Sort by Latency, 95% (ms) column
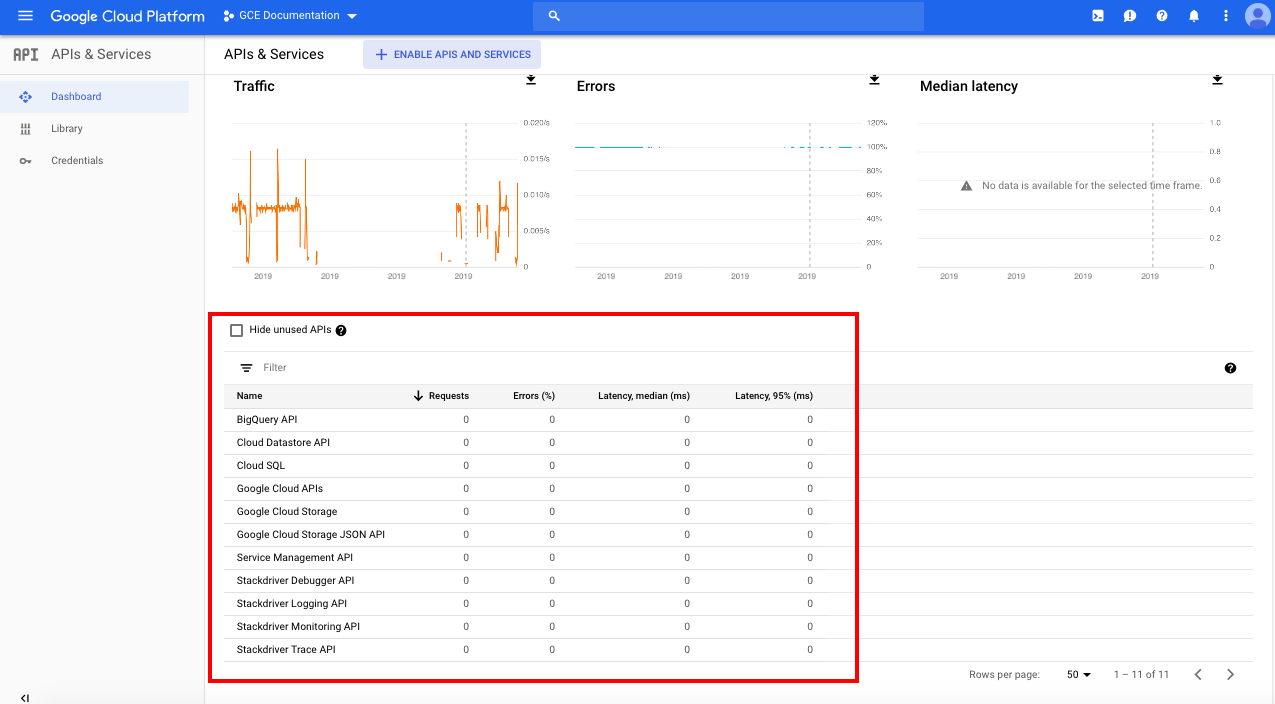 coord(774,396)
